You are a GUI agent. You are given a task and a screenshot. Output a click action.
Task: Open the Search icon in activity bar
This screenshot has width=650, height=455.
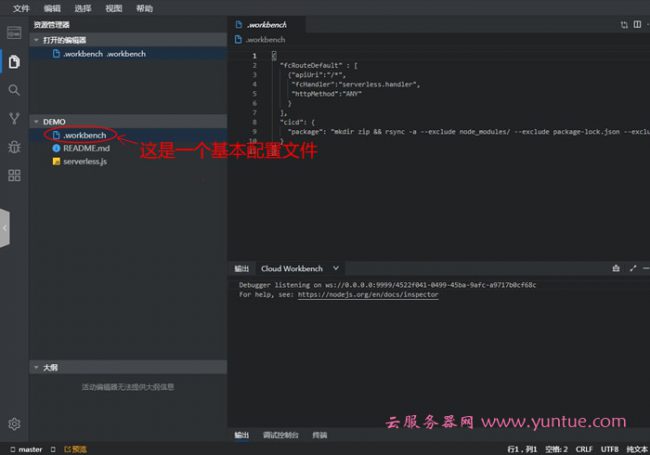point(14,90)
